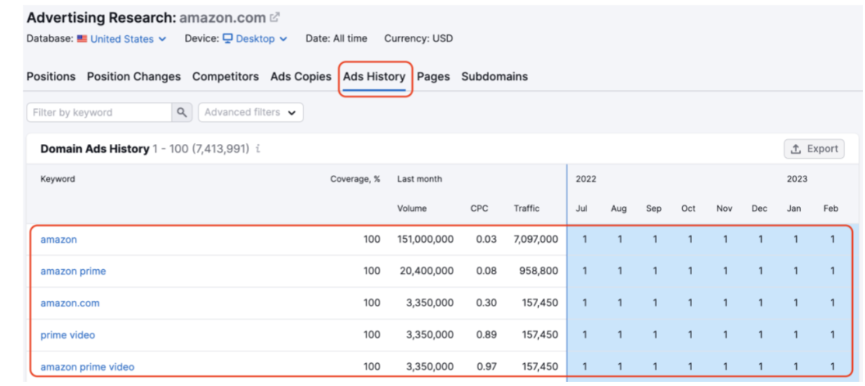Screen dimensions: 865x386
Task: Go to the Competitors tab
Action: [x=225, y=77]
